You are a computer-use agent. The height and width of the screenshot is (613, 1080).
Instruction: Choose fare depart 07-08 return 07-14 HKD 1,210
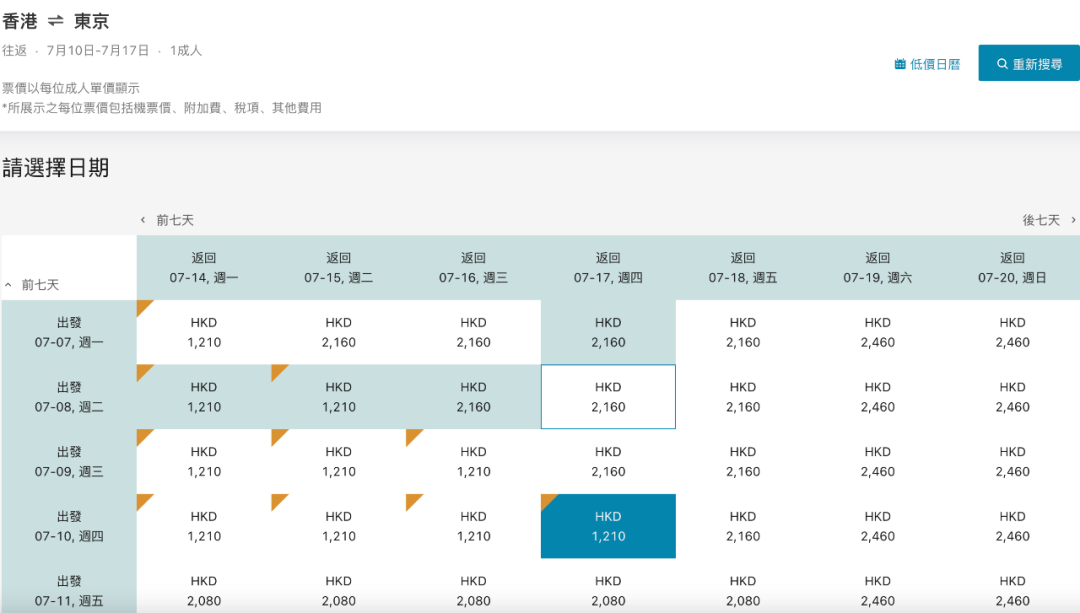204,397
